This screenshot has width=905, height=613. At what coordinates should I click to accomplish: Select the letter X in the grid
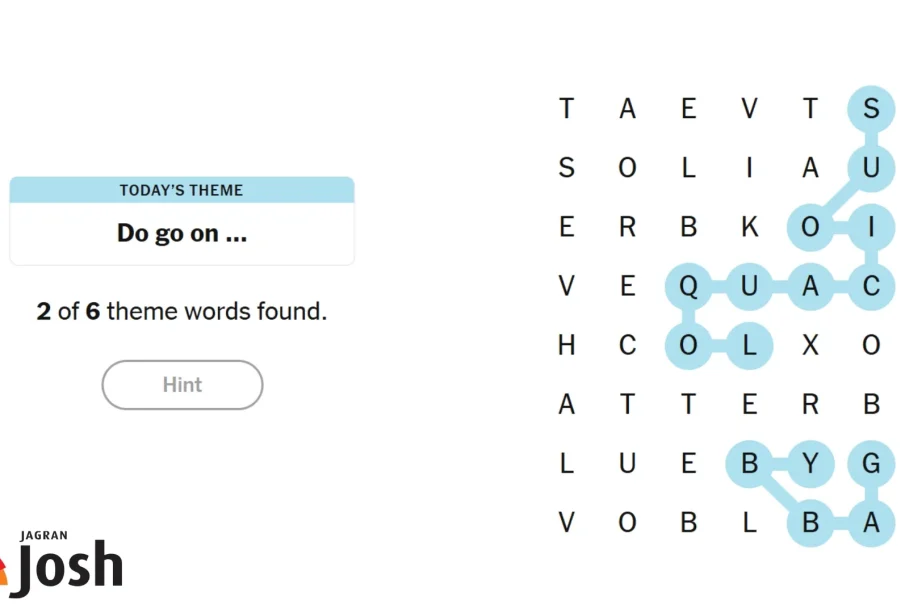(810, 346)
